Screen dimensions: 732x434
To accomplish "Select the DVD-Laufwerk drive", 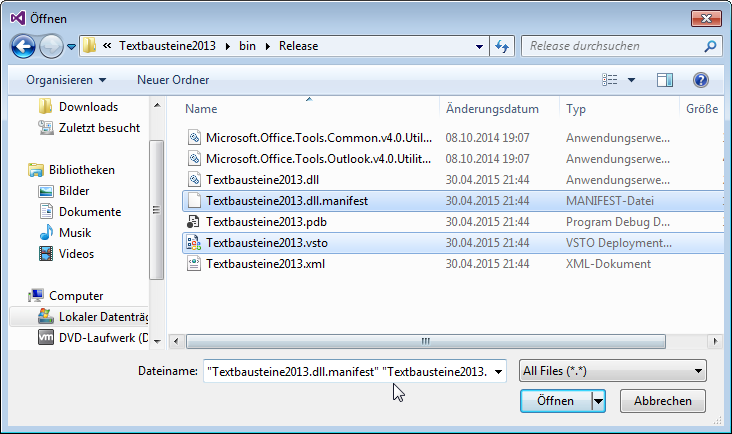I will click(x=103, y=338).
